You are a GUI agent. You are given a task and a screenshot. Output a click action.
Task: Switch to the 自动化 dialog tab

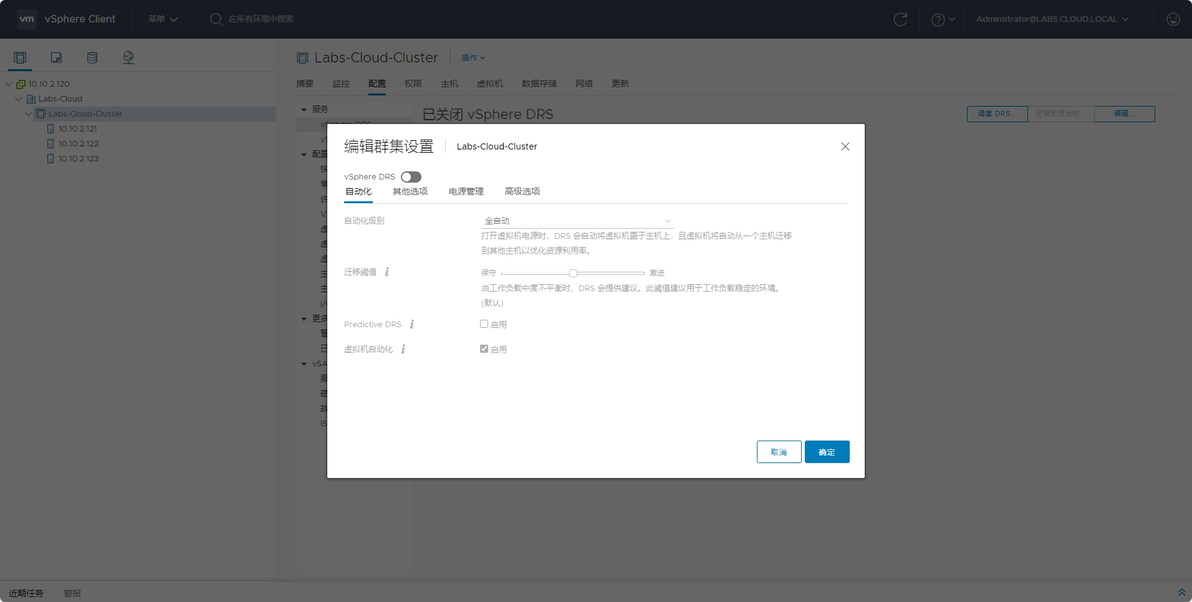click(358, 192)
